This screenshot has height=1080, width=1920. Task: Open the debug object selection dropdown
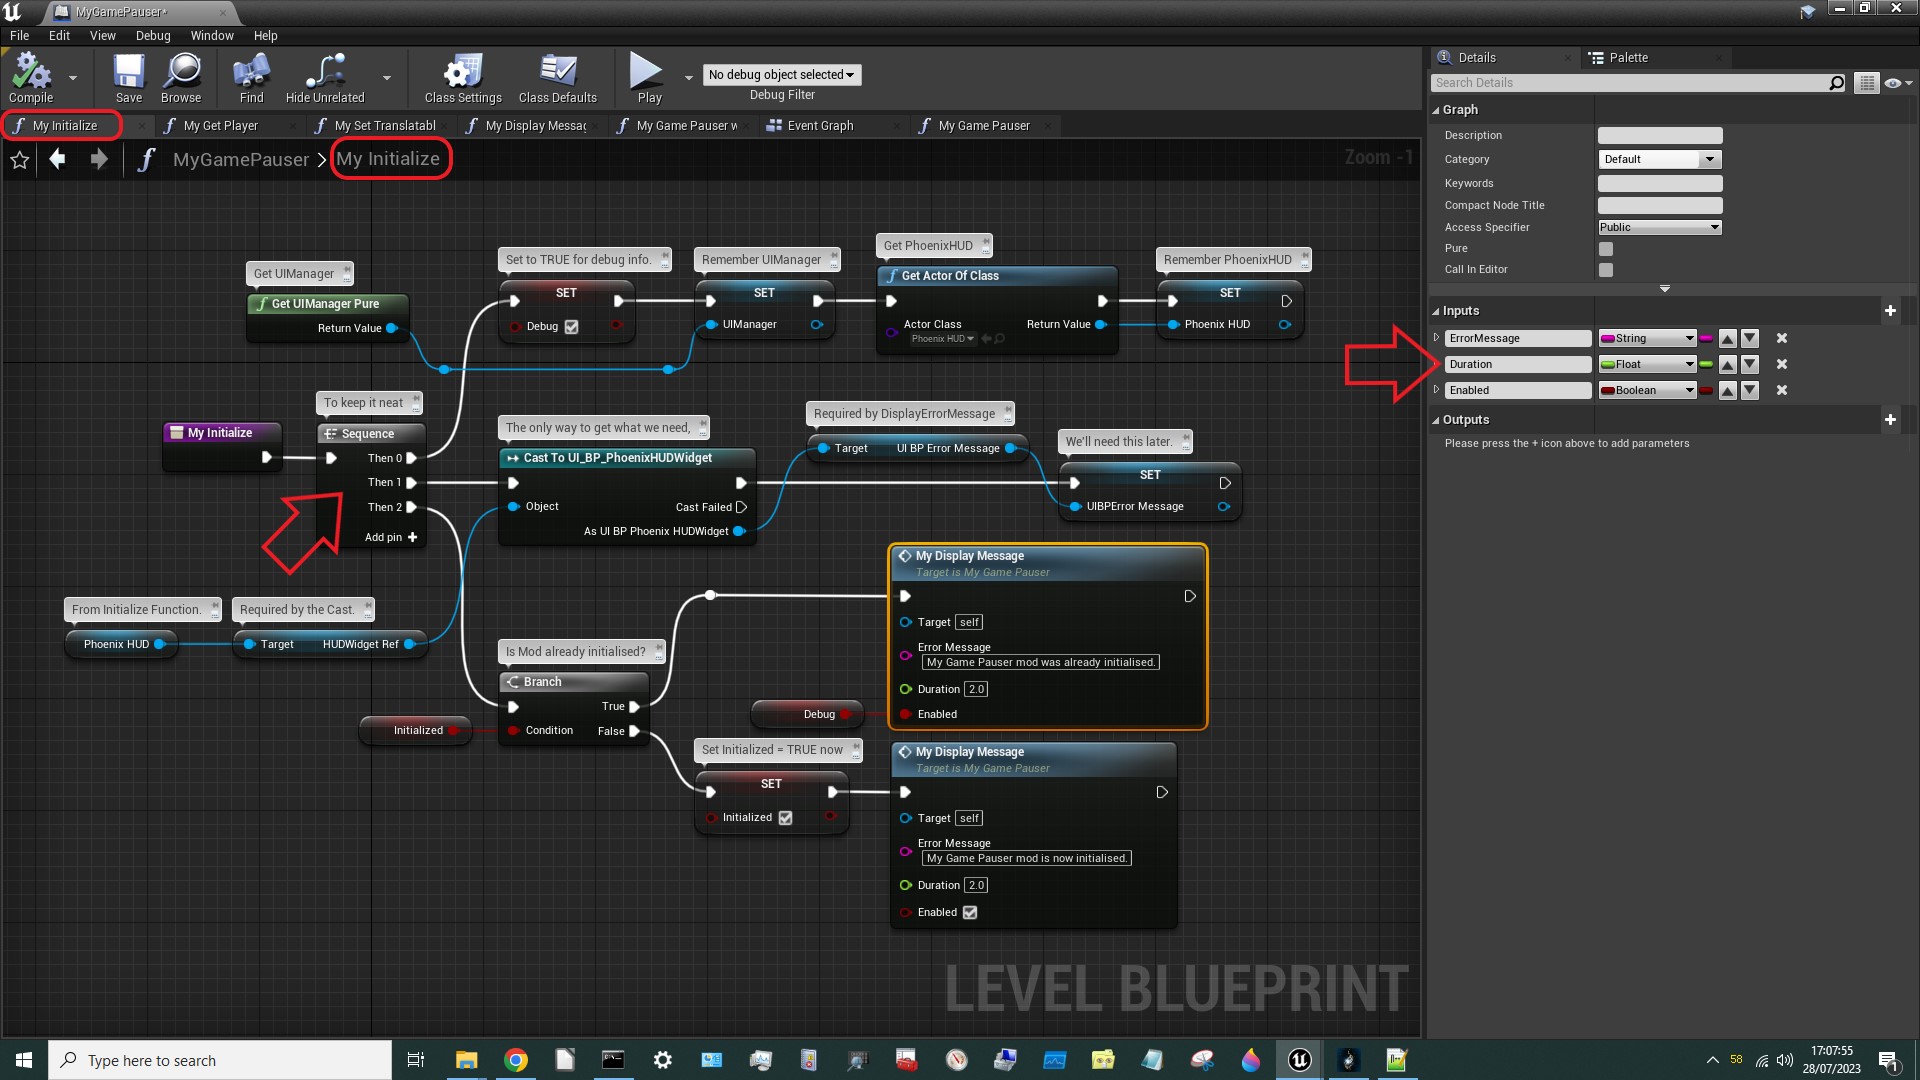pos(781,75)
